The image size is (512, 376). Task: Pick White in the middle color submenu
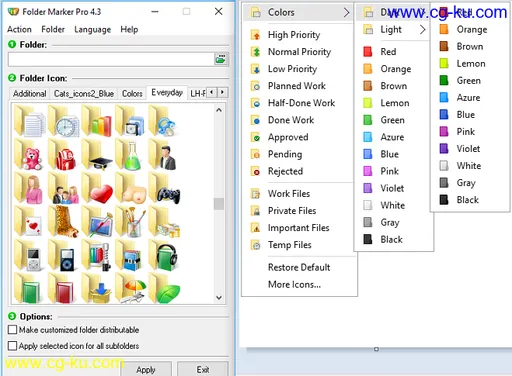pos(393,205)
